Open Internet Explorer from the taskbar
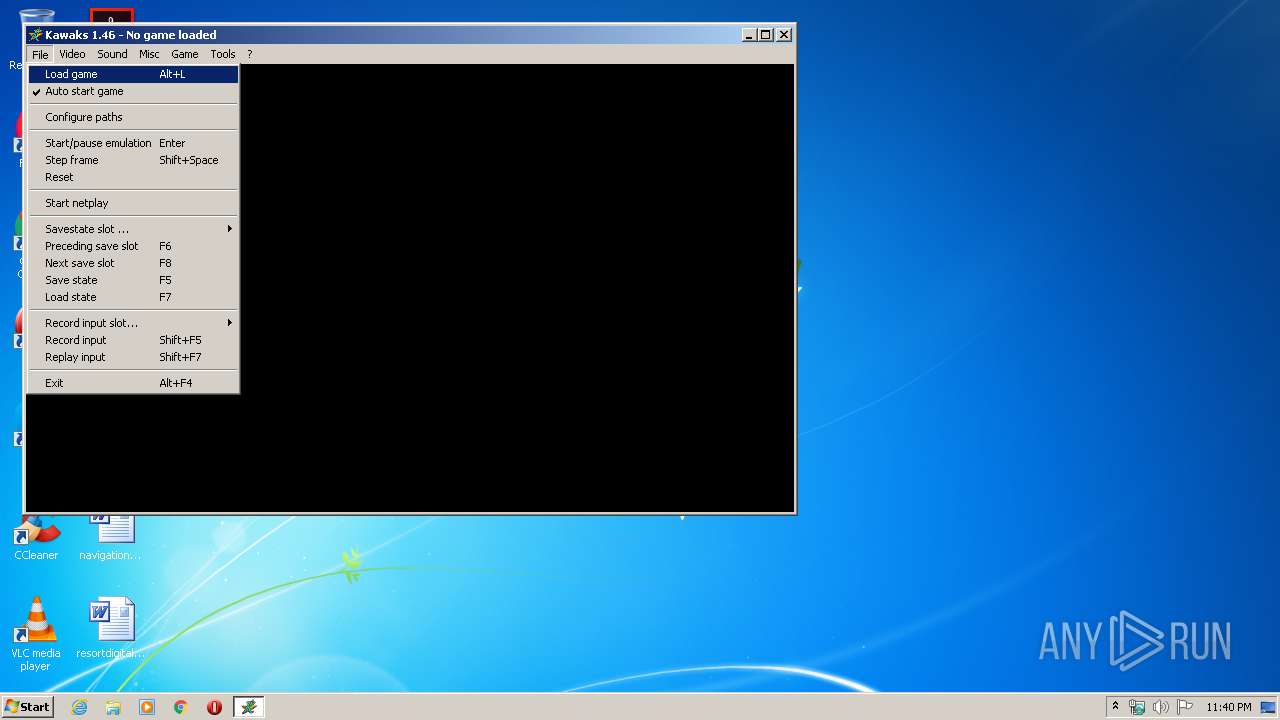The height and width of the screenshot is (720, 1280). 79,707
